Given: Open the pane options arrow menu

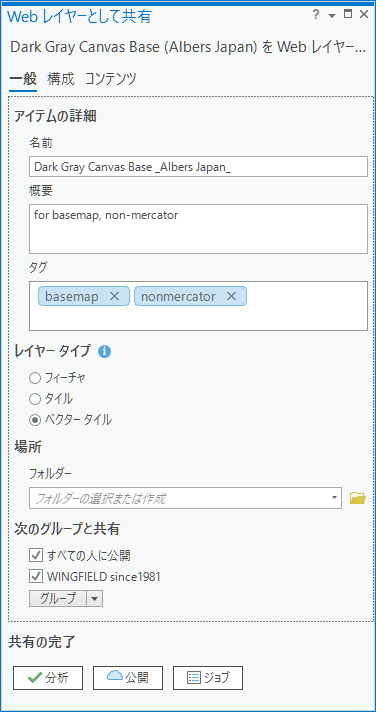Looking at the screenshot, I should [332, 15].
